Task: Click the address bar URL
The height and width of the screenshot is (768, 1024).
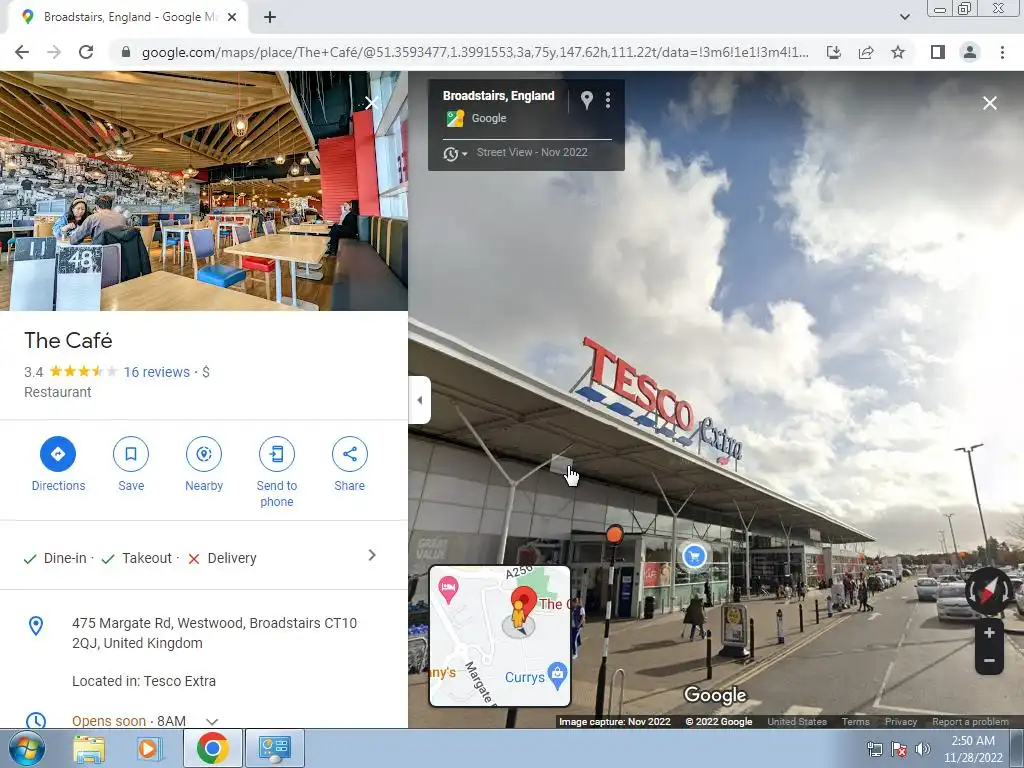Action: point(475,52)
